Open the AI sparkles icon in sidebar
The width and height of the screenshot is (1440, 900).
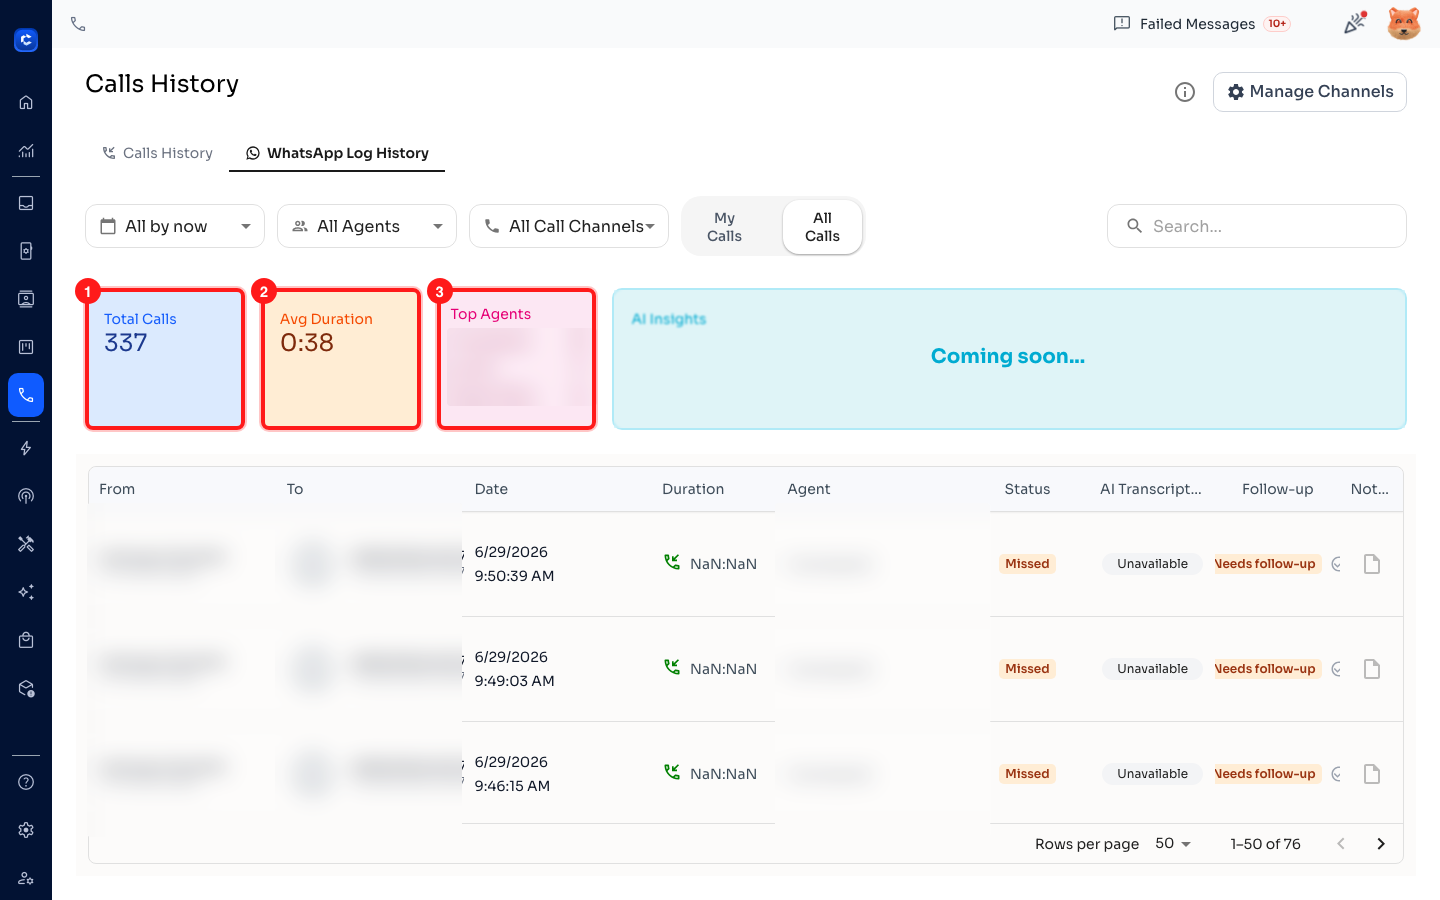pos(26,592)
